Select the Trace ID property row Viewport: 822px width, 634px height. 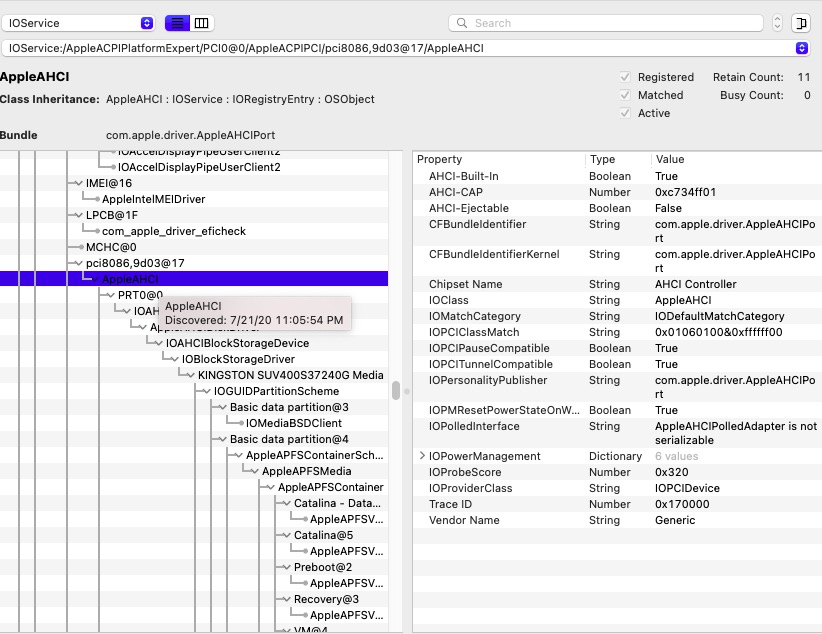(617, 504)
